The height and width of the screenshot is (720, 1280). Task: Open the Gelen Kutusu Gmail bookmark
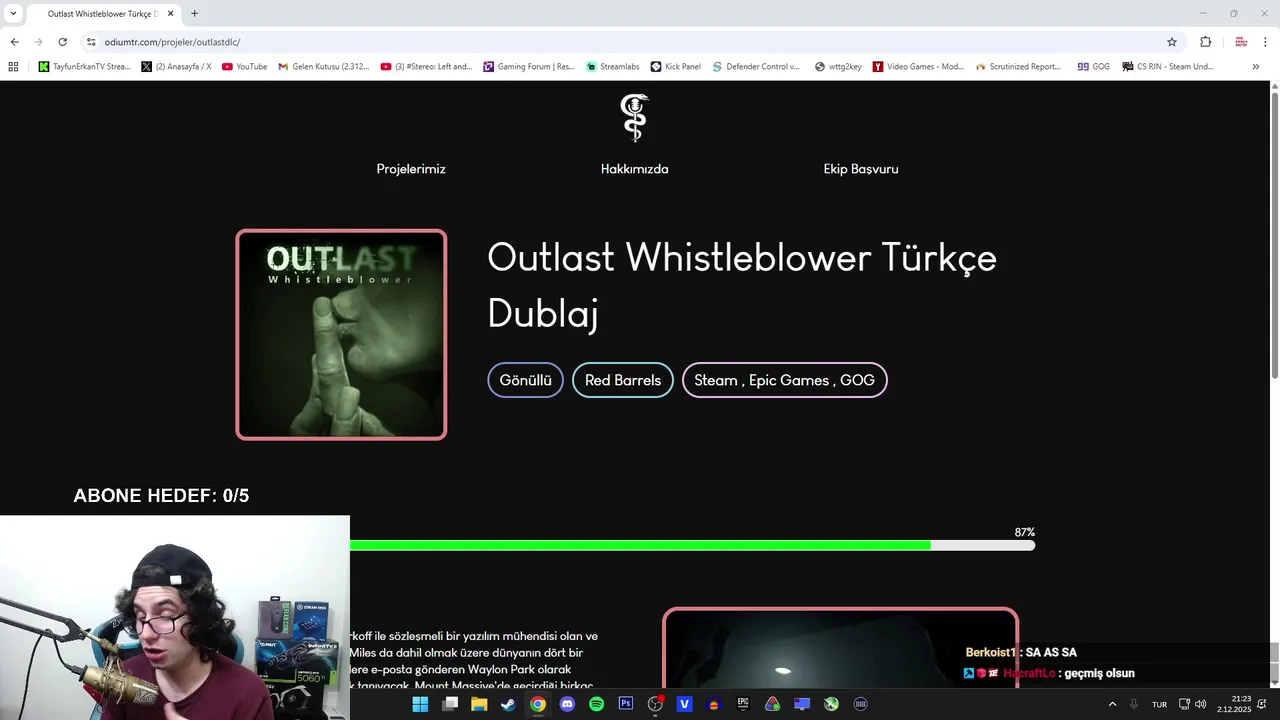click(323, 67)
